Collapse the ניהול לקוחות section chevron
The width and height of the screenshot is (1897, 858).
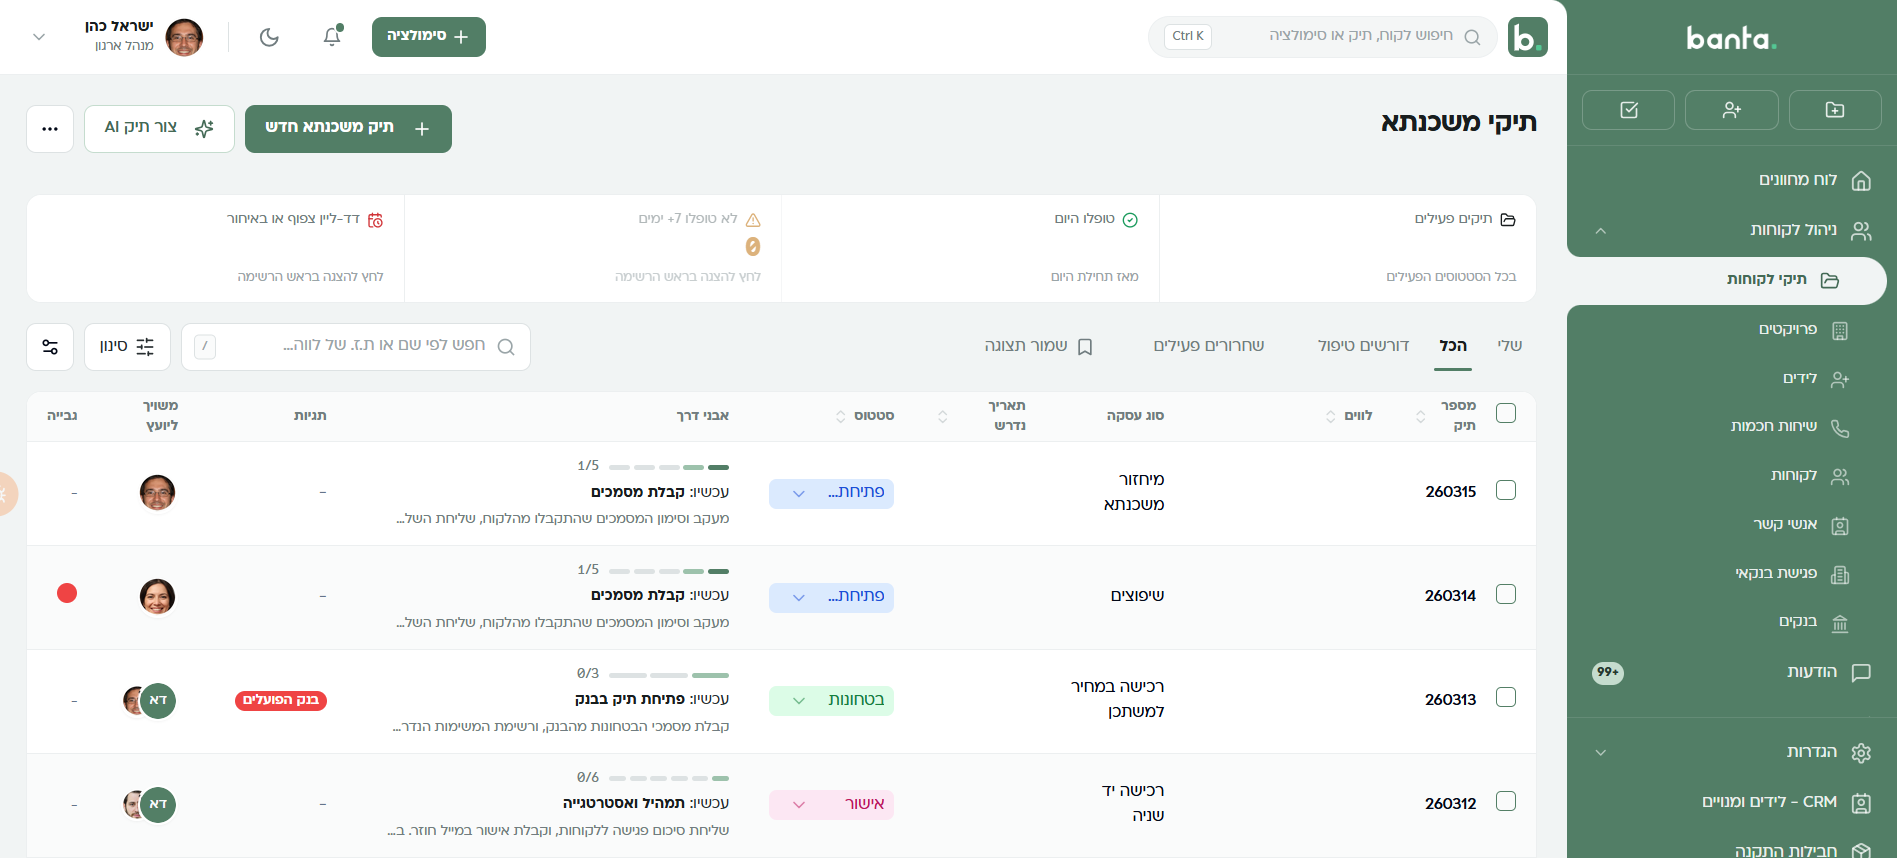click(x=1601, y=231)
